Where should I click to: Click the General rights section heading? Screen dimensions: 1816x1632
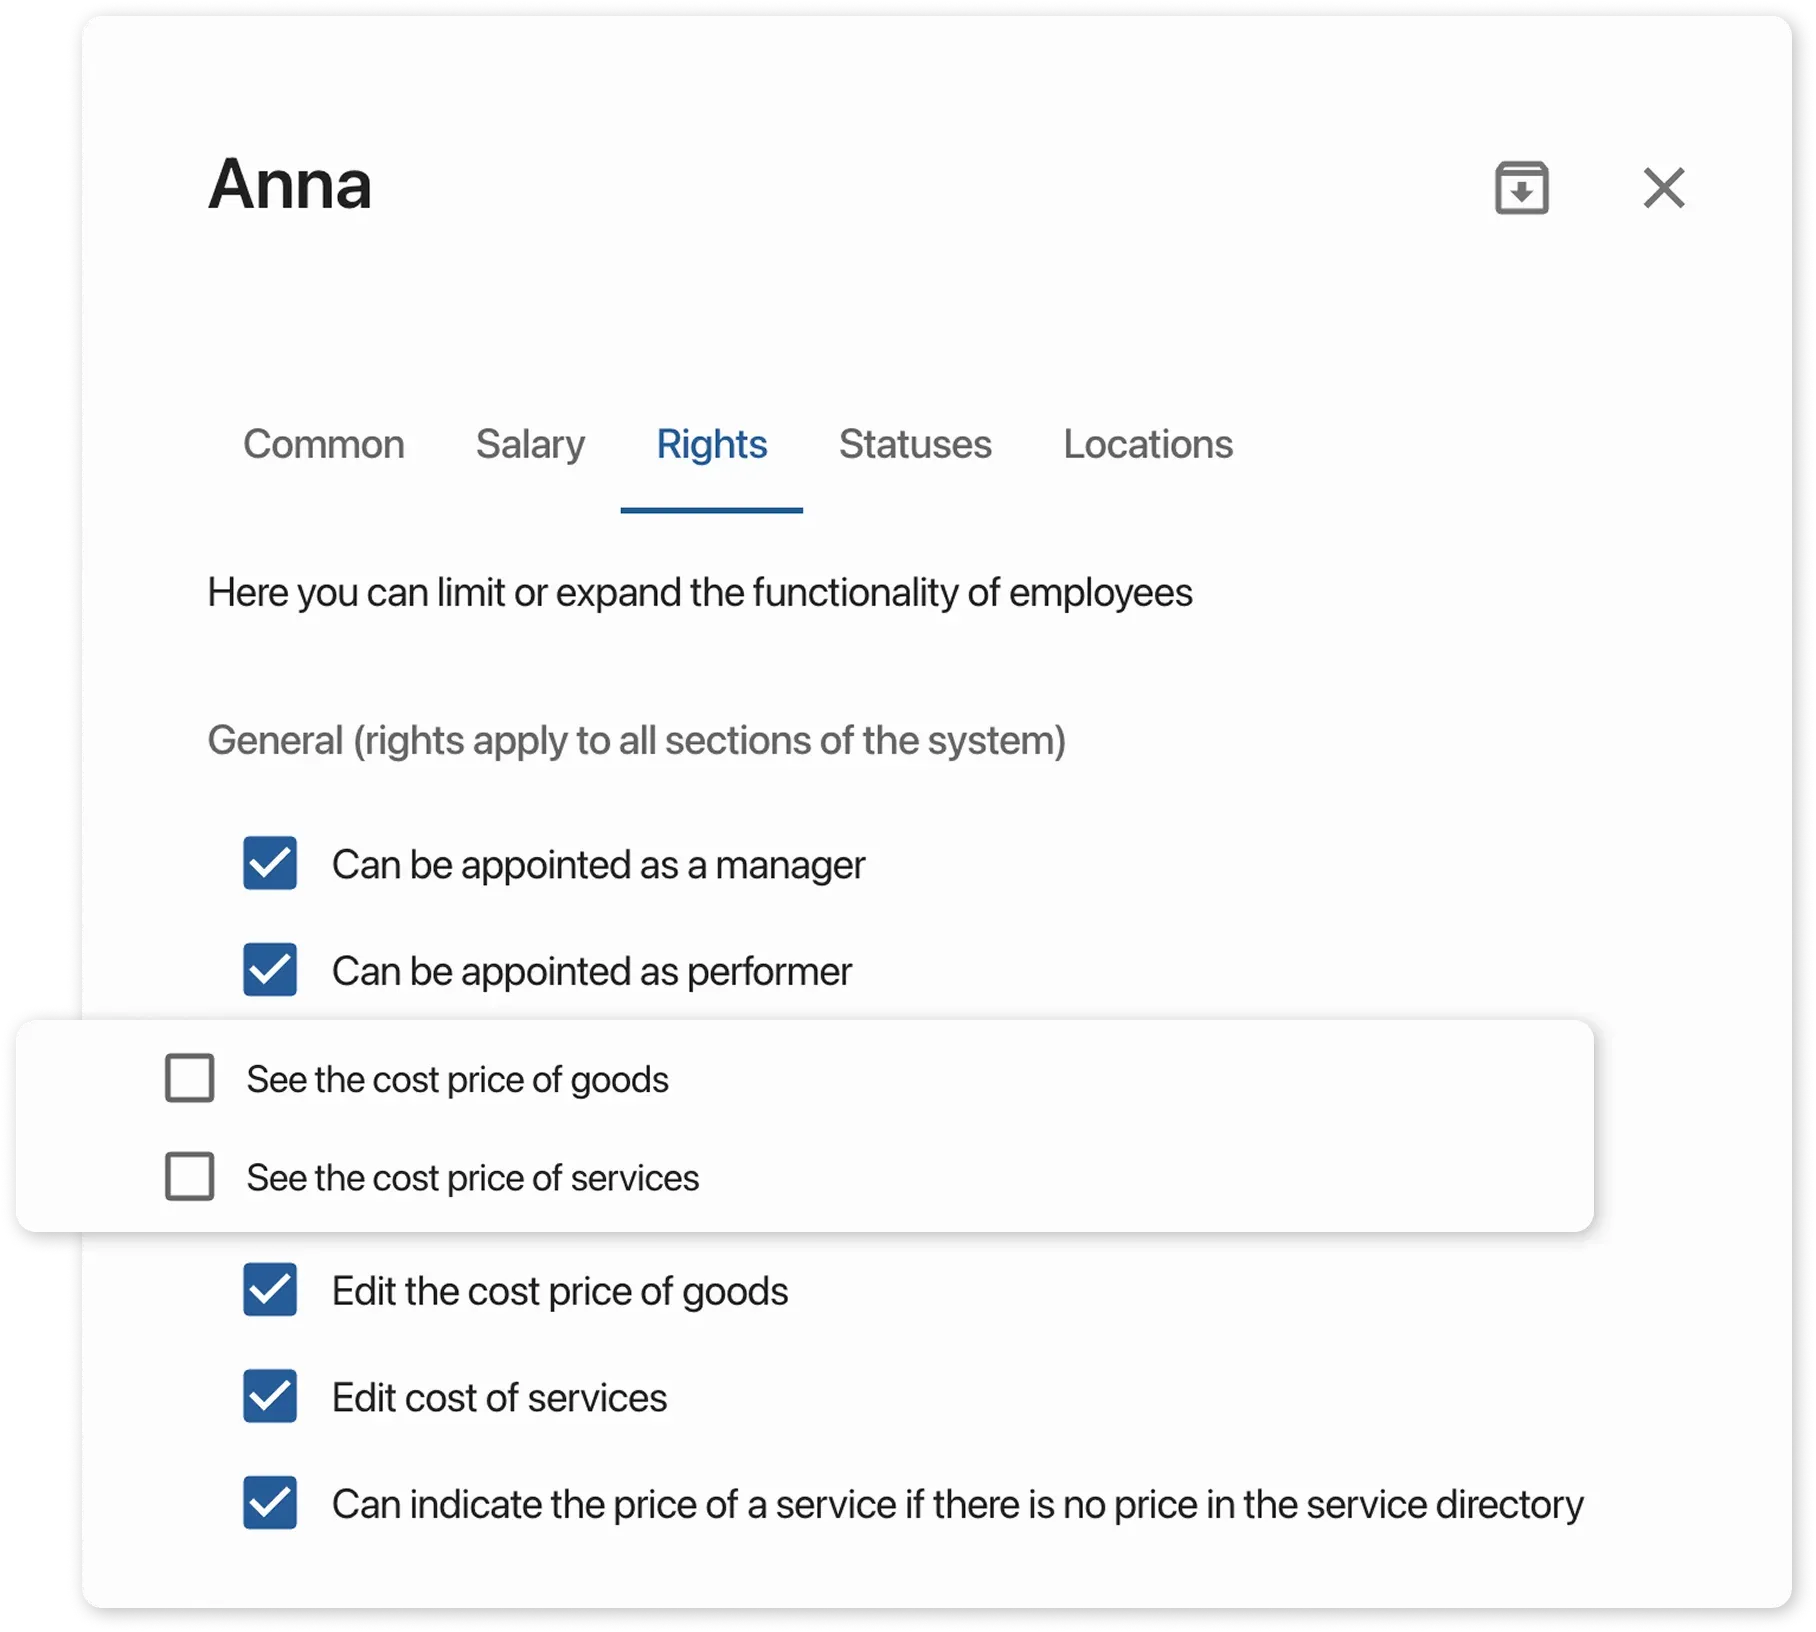(636, 740)
